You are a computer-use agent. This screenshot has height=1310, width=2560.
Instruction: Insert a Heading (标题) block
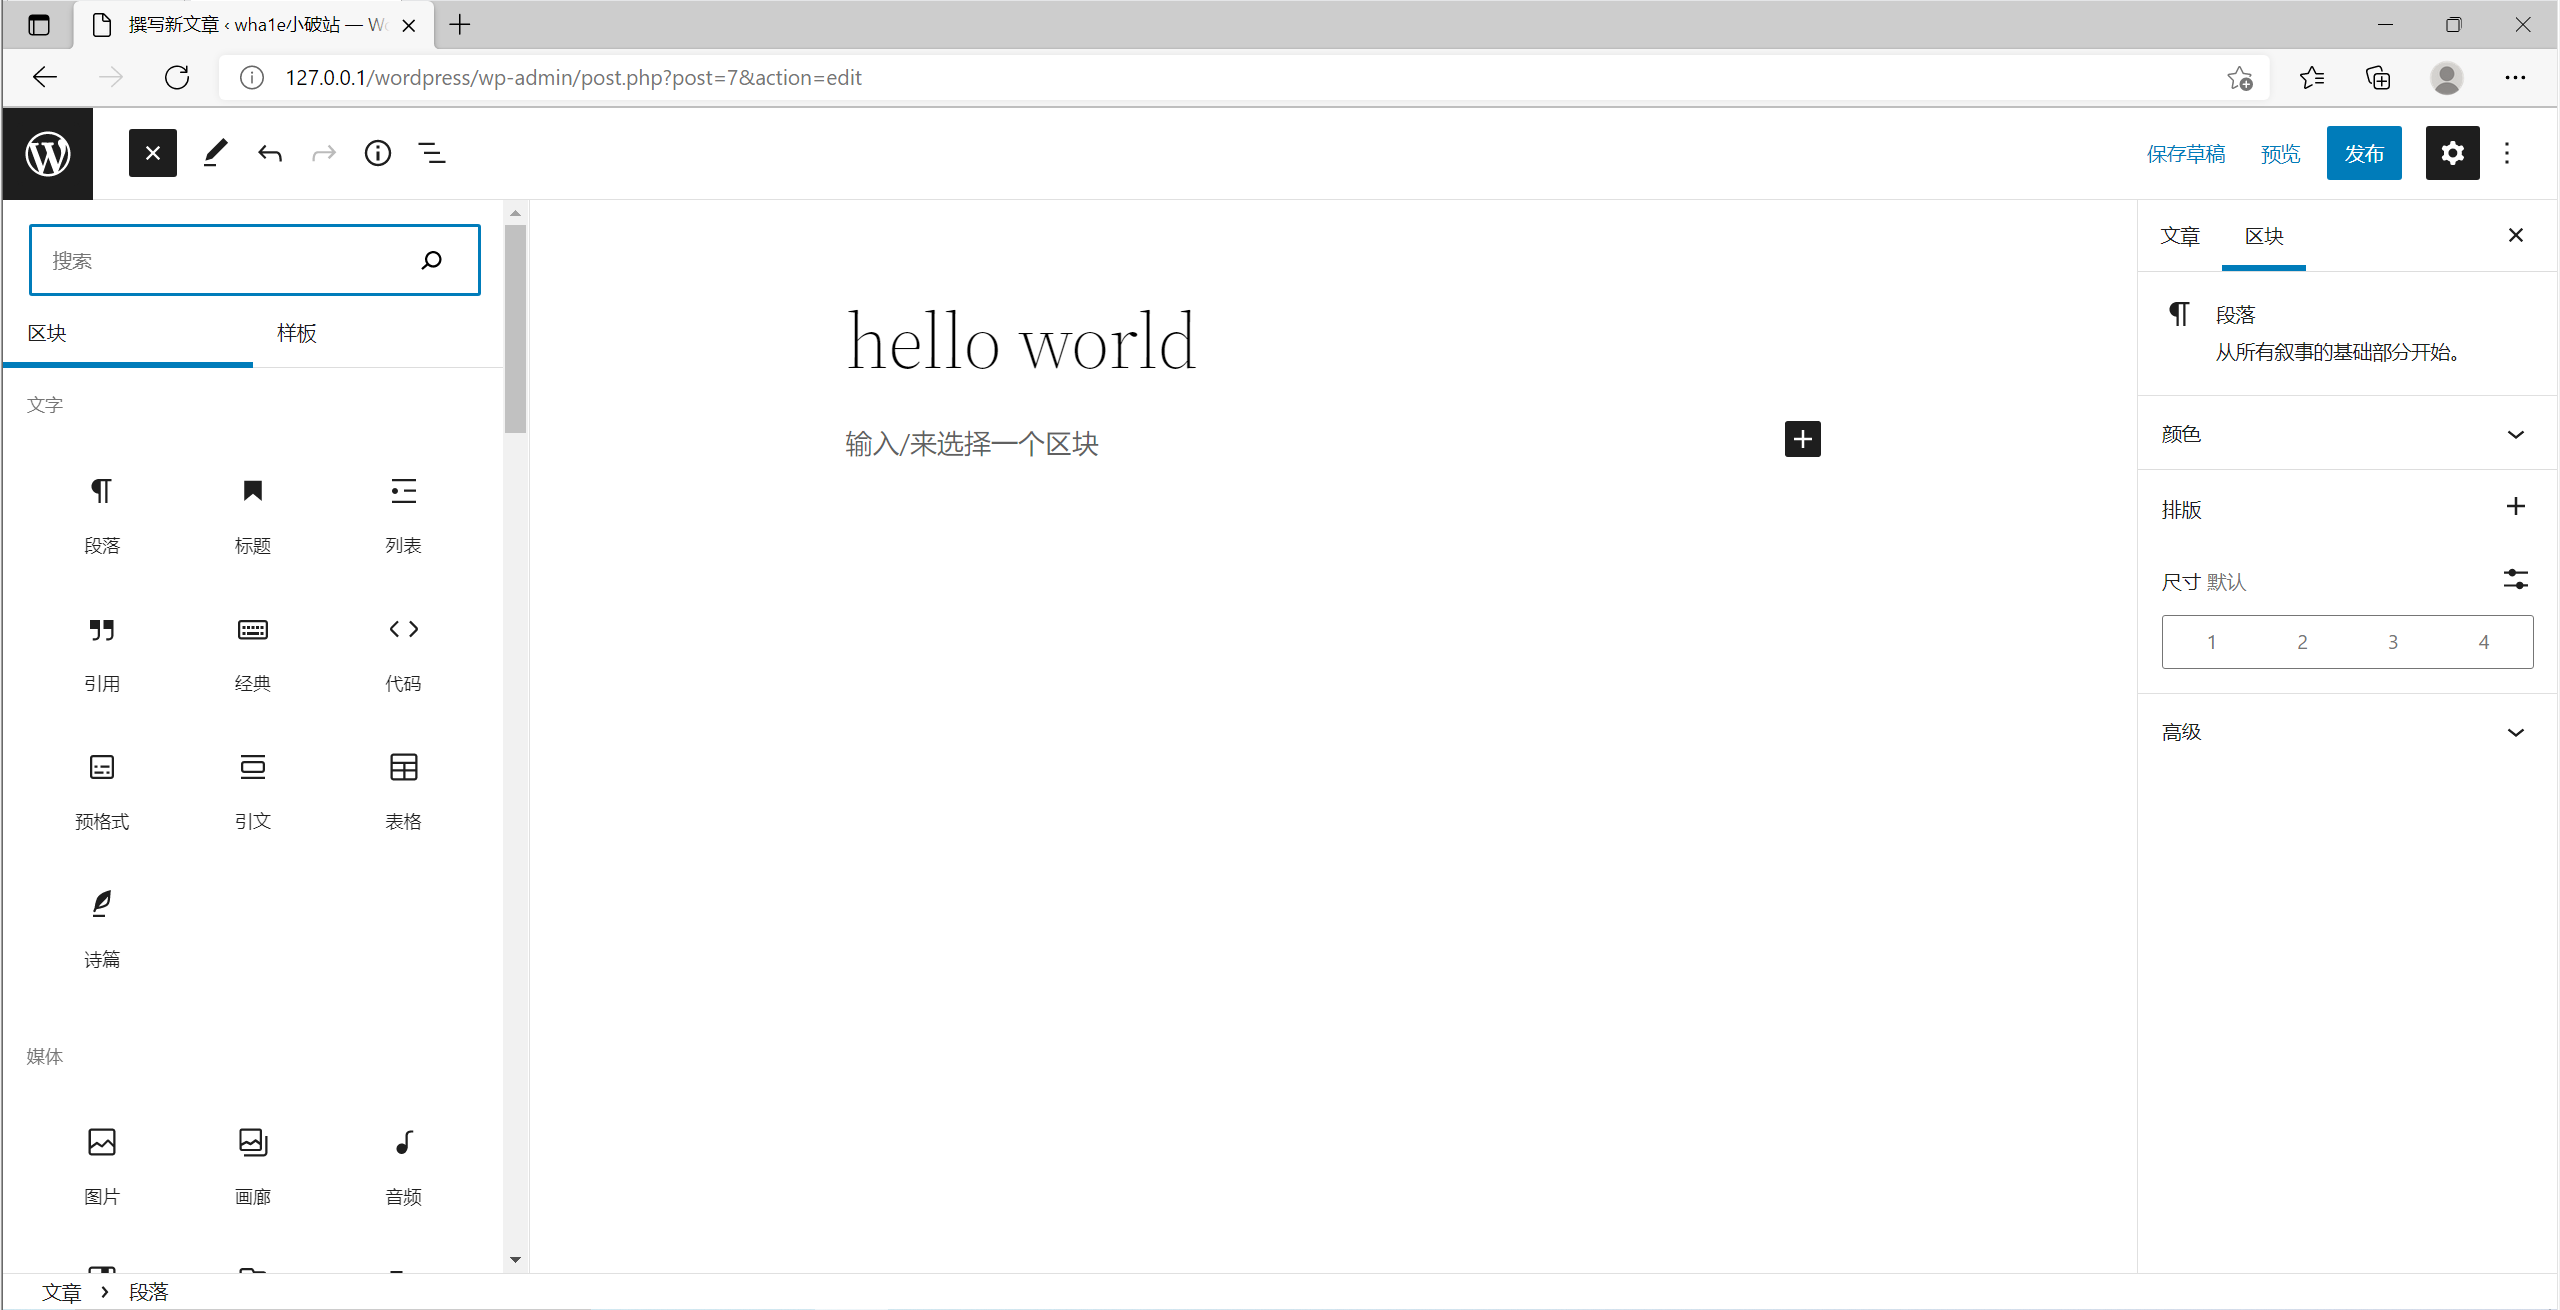click(x=252, y=513)
